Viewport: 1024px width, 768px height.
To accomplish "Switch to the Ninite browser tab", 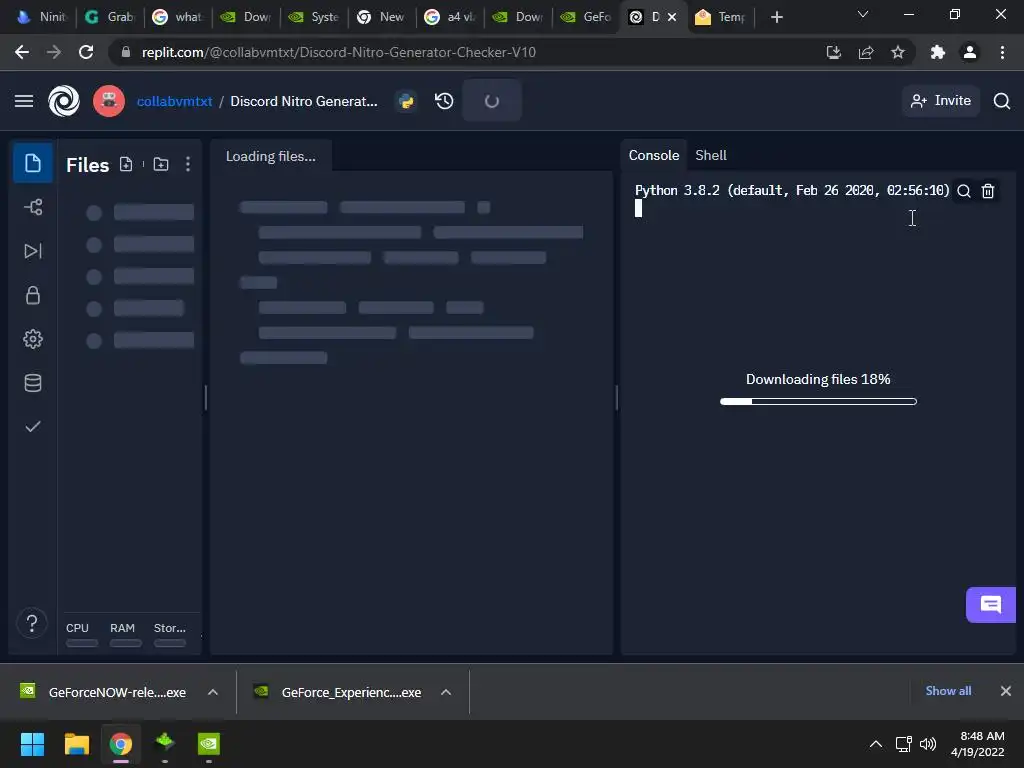I will pyautogui.click(x=41, y=17).
